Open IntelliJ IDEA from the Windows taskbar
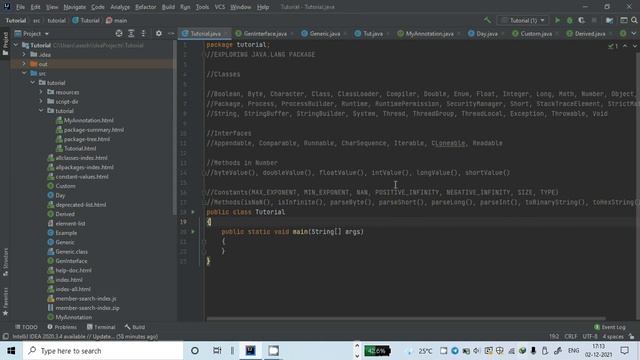Viewport: 640px width, 360px height. (250, 351)
